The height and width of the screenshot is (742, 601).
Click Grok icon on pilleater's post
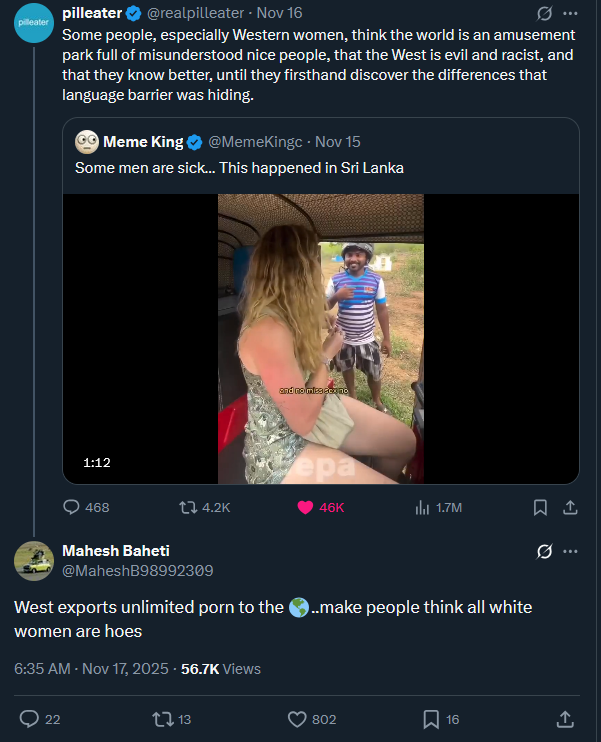(545, 14)
